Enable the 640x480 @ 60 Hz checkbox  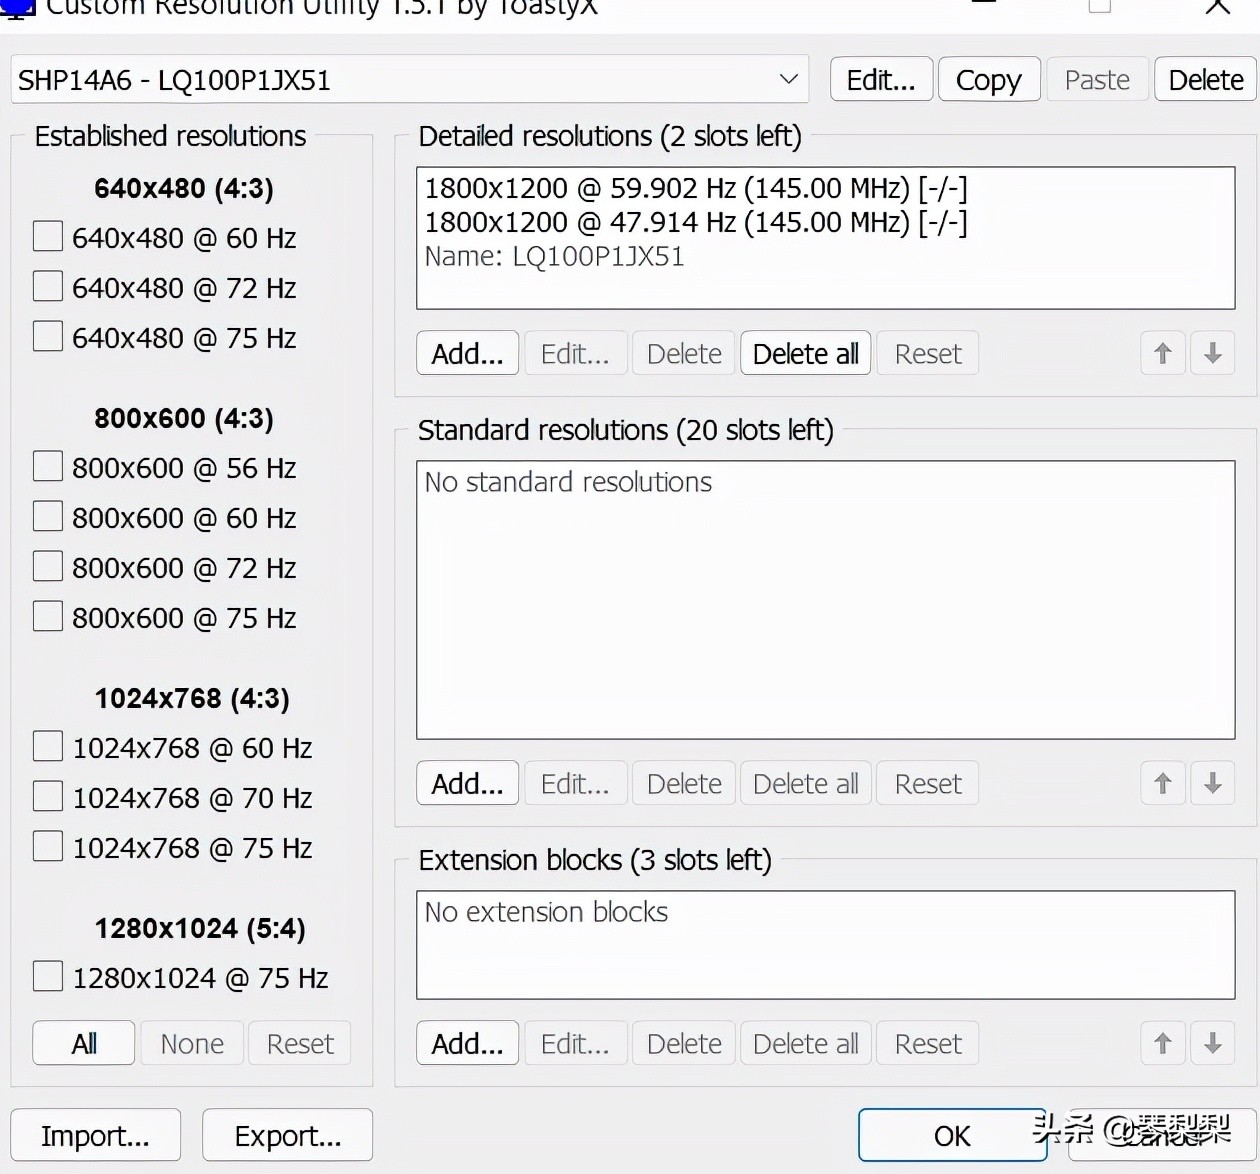coord(47,237)
